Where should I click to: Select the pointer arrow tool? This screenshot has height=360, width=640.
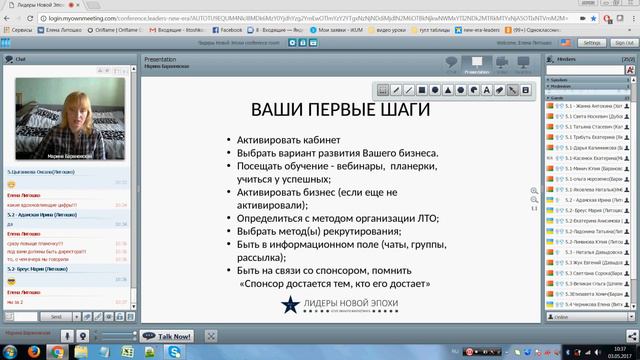[x=513, y=90]
